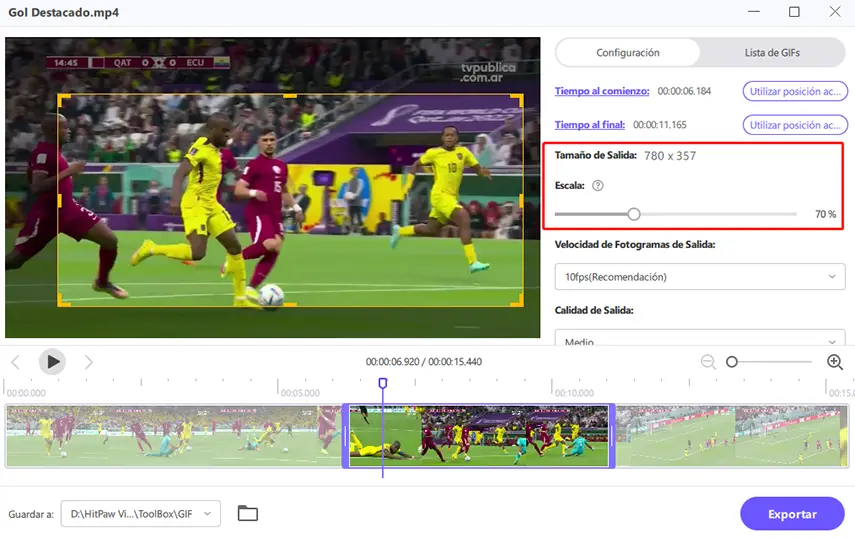Maximize the application window
855x538 pixels.
pyautogui.click(x=794, y=12)
